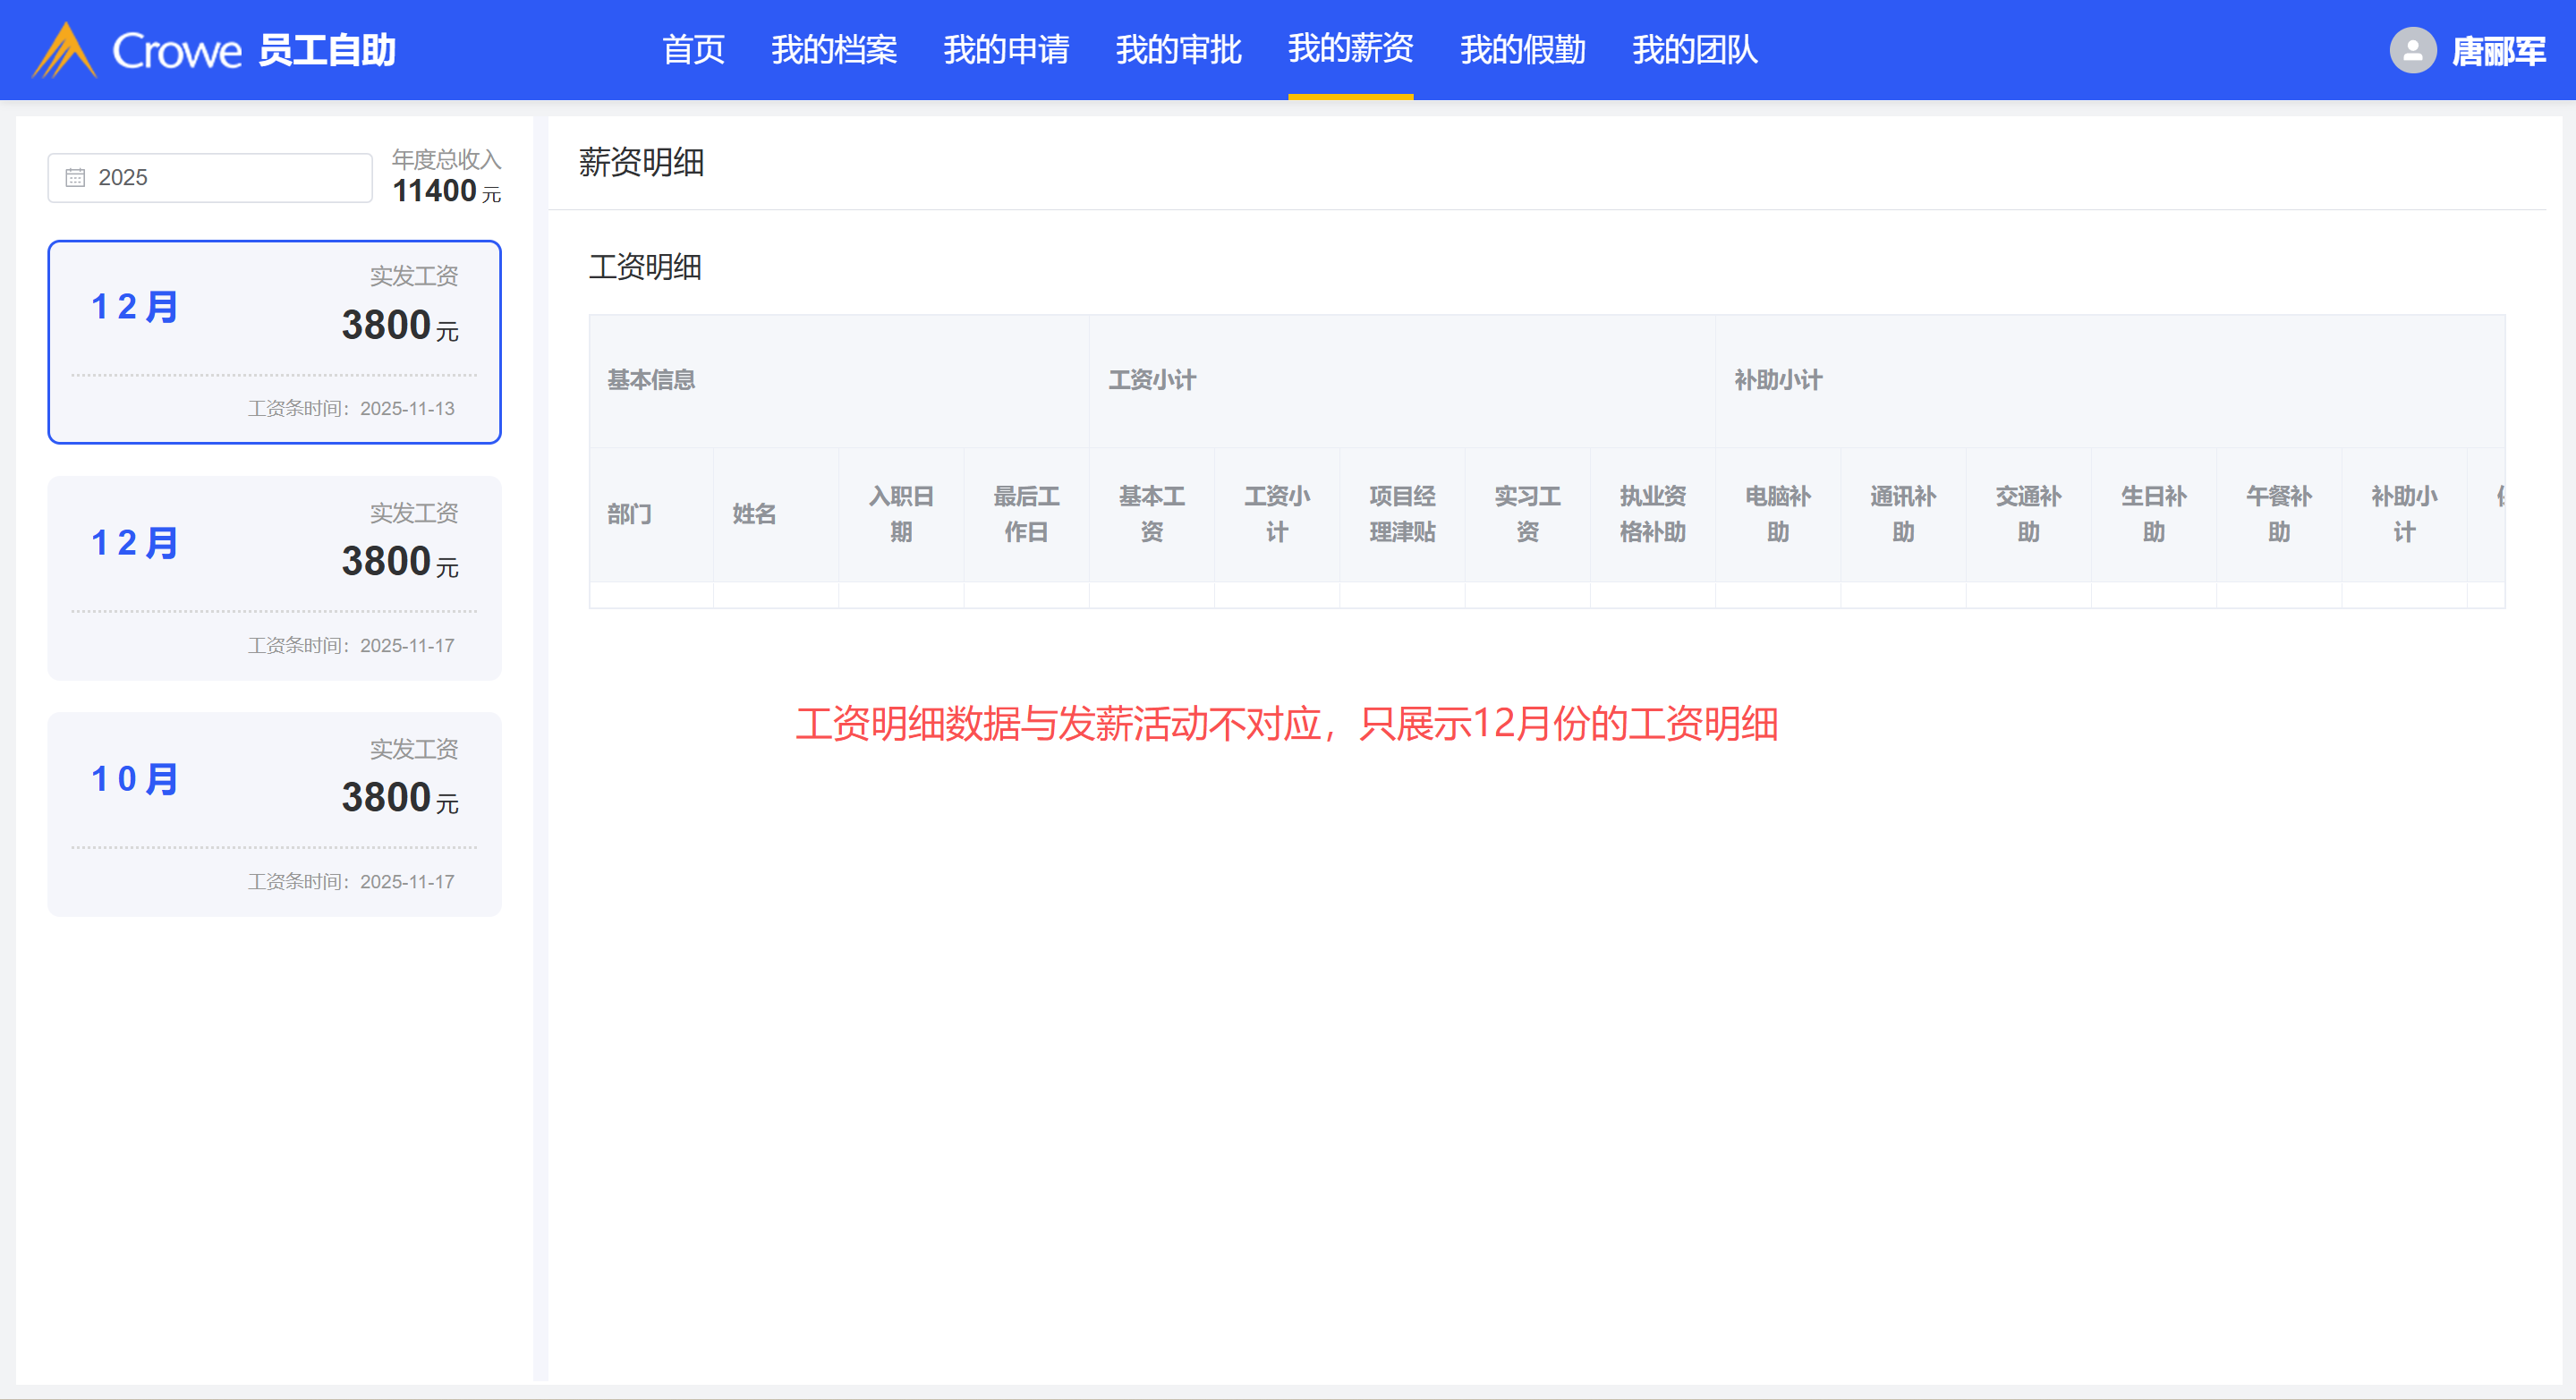The height and width of the screenshot is (1400, 2576).
Task: Open 我的档案 menu item
Action: [833, 50]
